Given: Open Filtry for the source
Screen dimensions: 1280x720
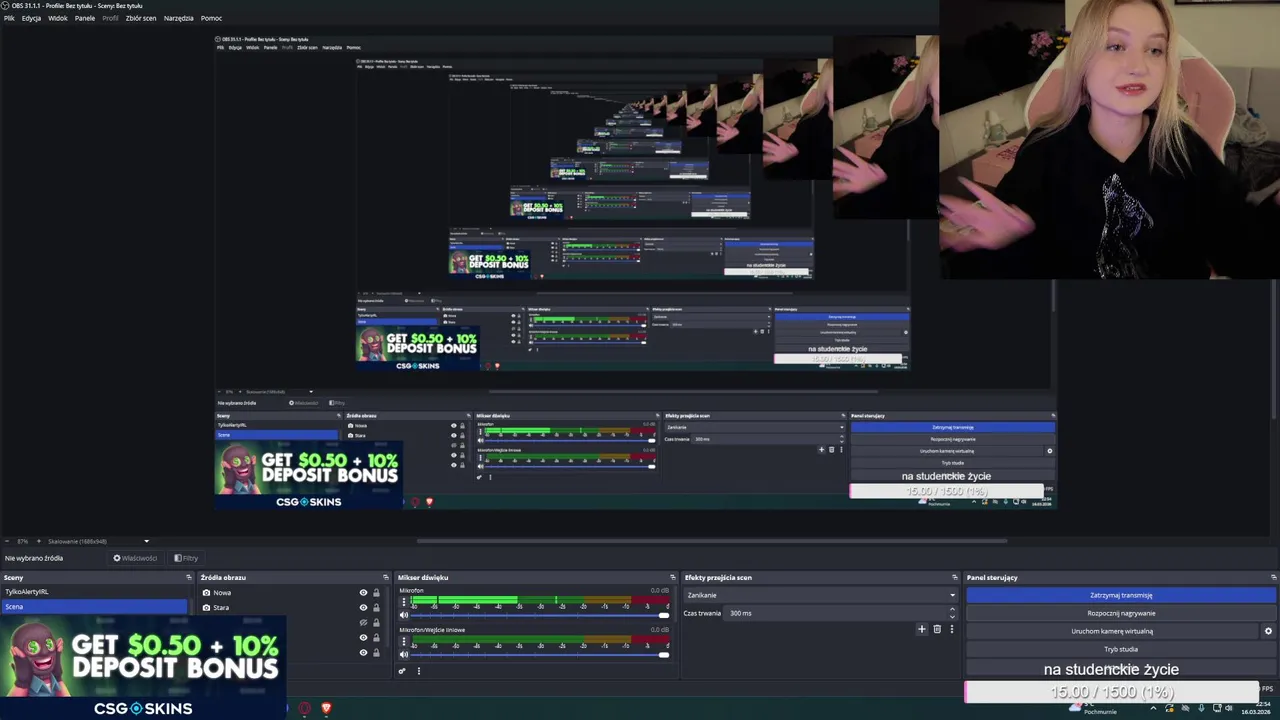Looking at the screenshot, I should tap(186, 558).
